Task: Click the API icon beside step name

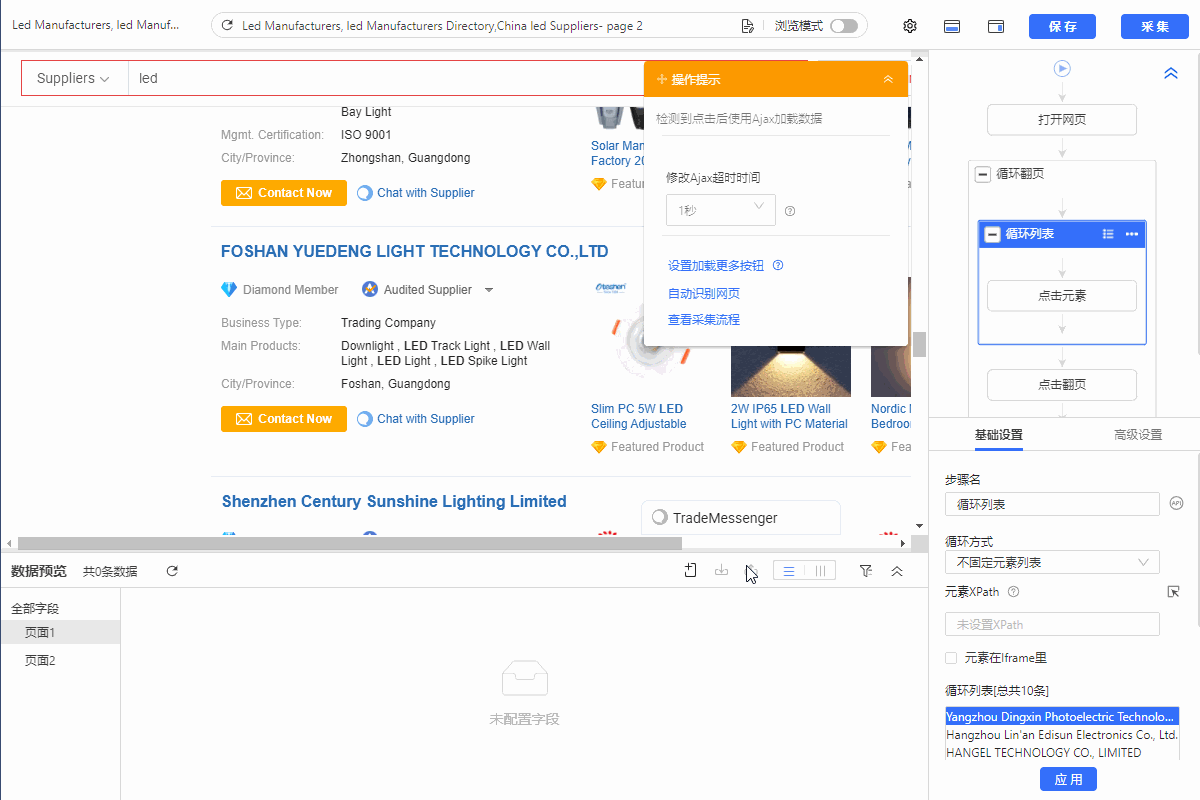Action: 1177,503
